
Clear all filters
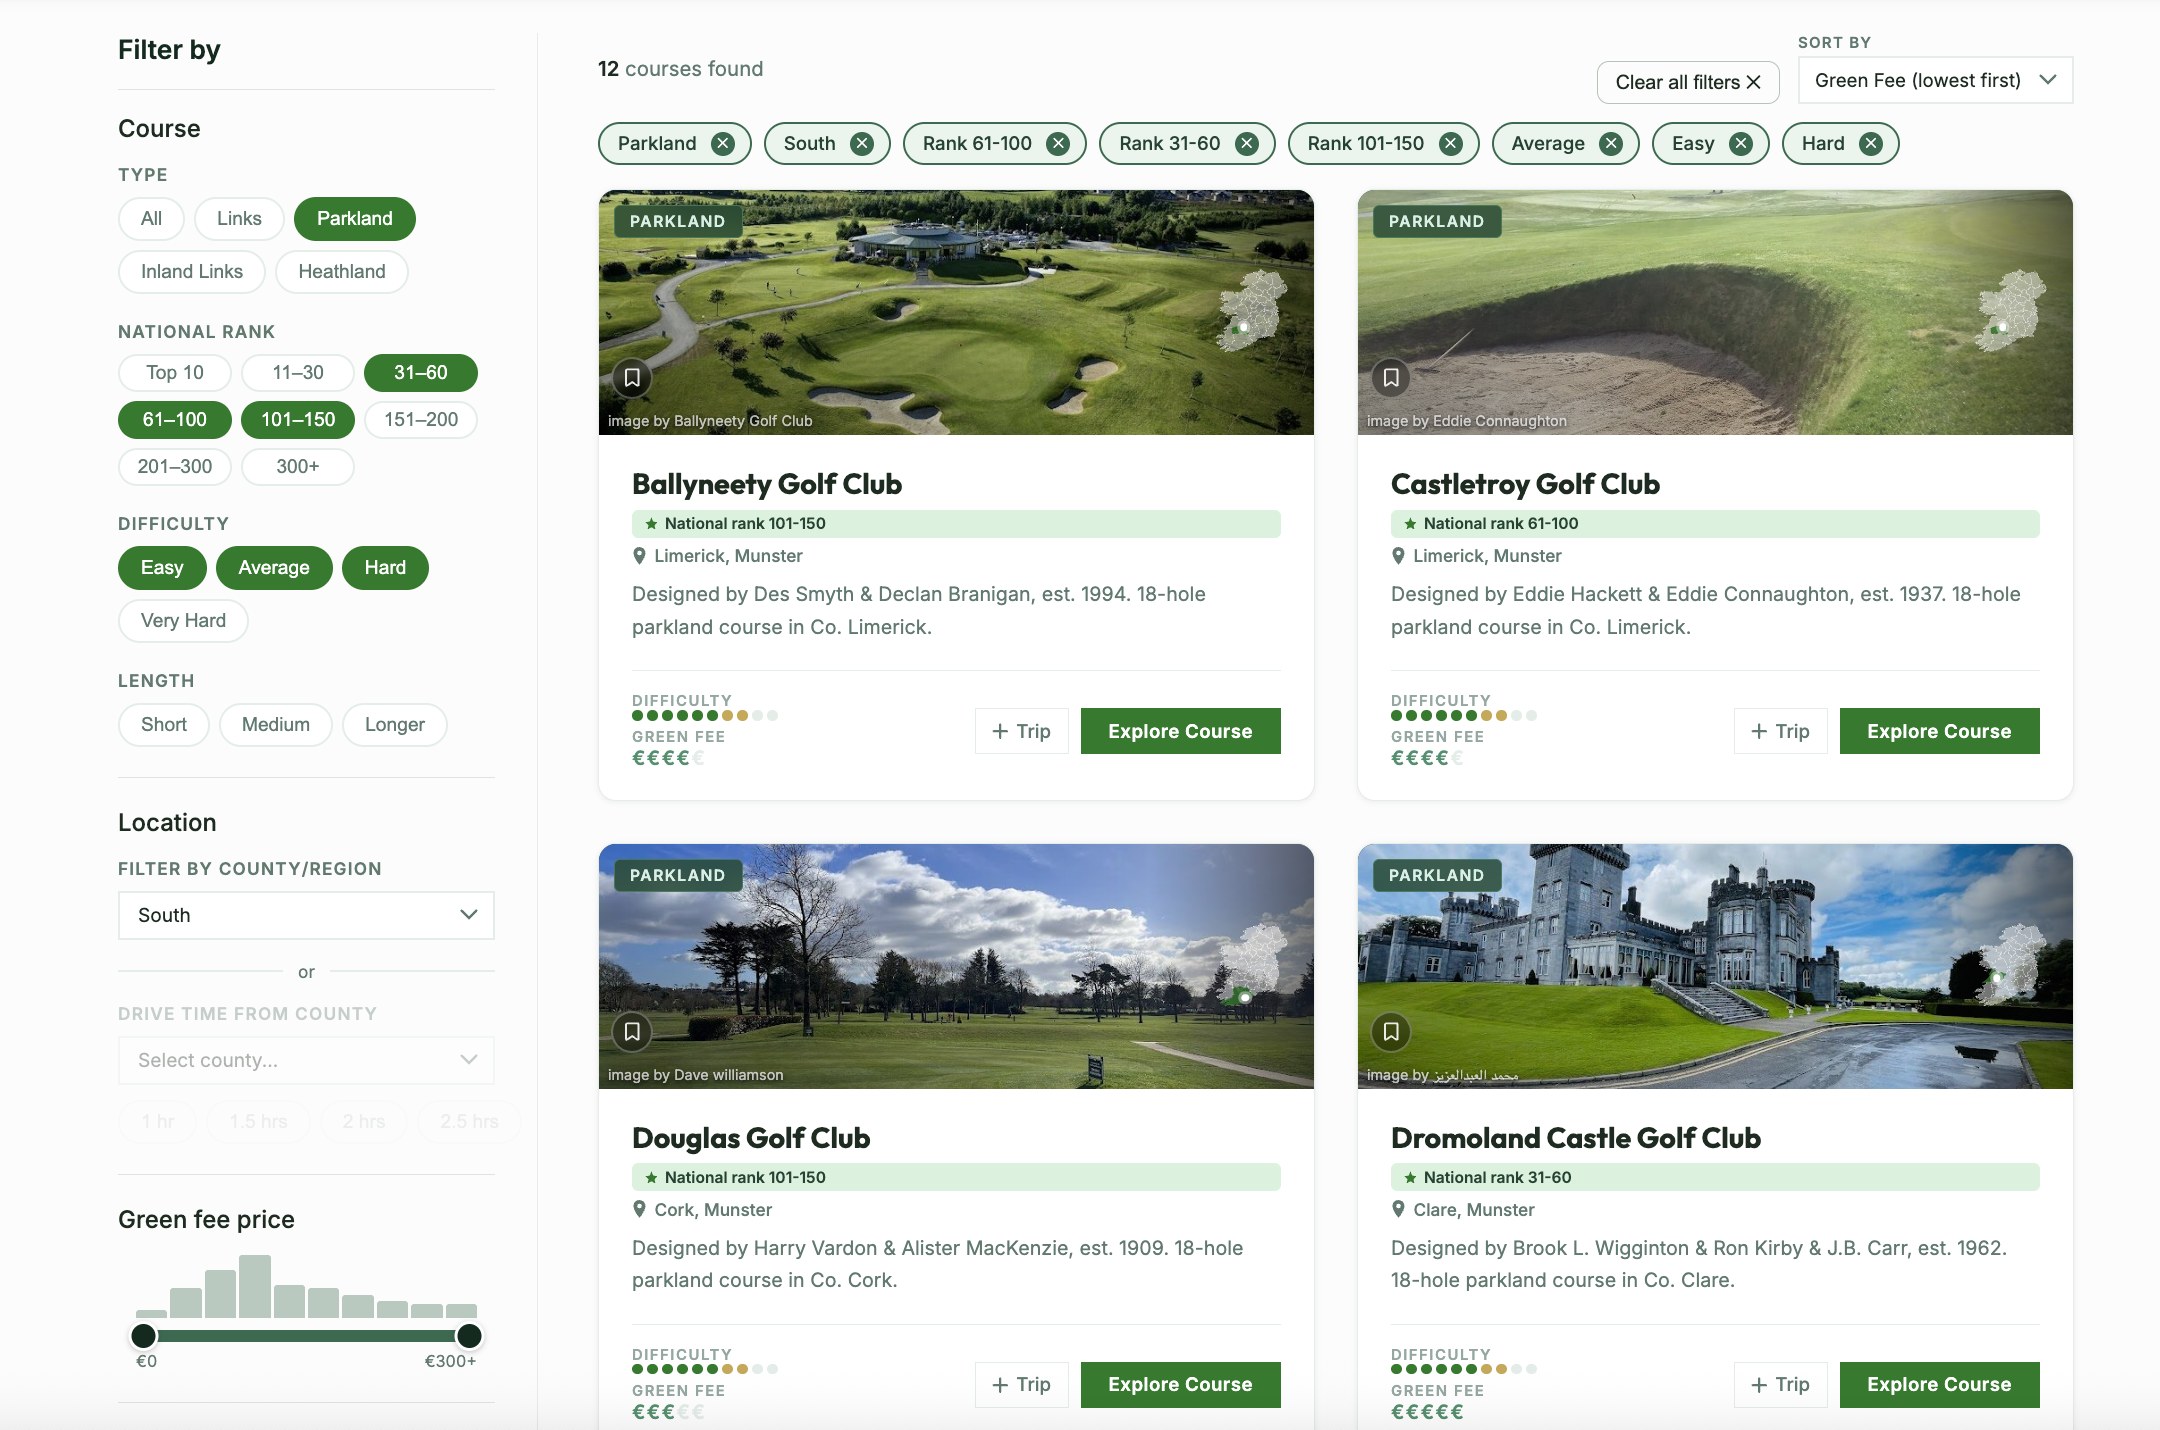point(1688,82)
